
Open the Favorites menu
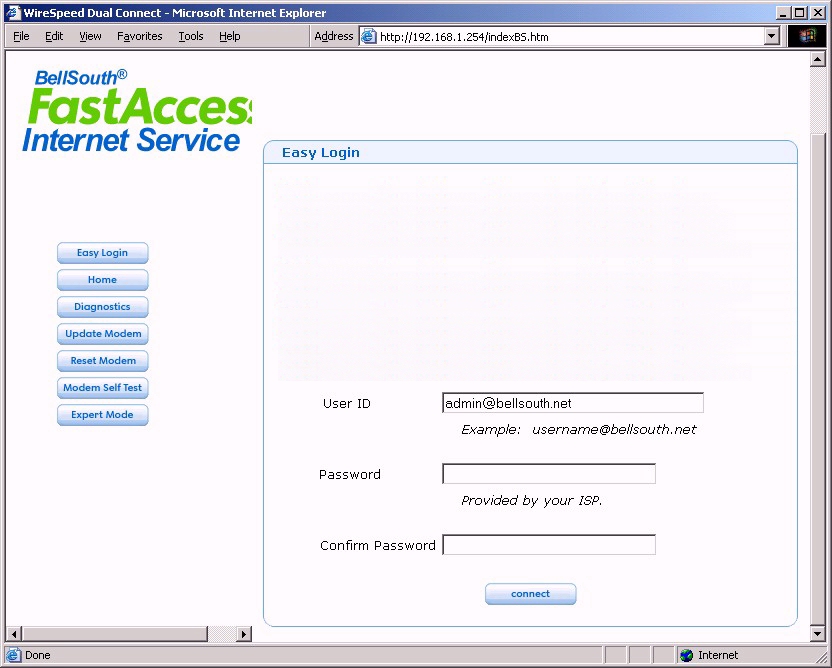coord(140,36)
